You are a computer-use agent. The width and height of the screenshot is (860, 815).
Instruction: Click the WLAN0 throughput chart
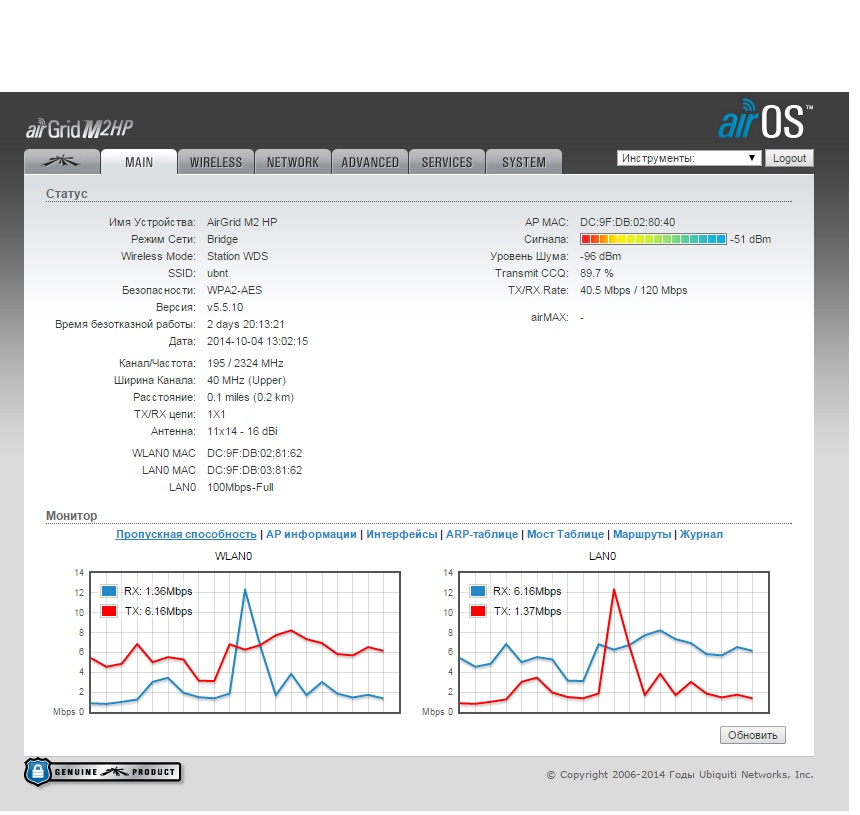[245, 642]
